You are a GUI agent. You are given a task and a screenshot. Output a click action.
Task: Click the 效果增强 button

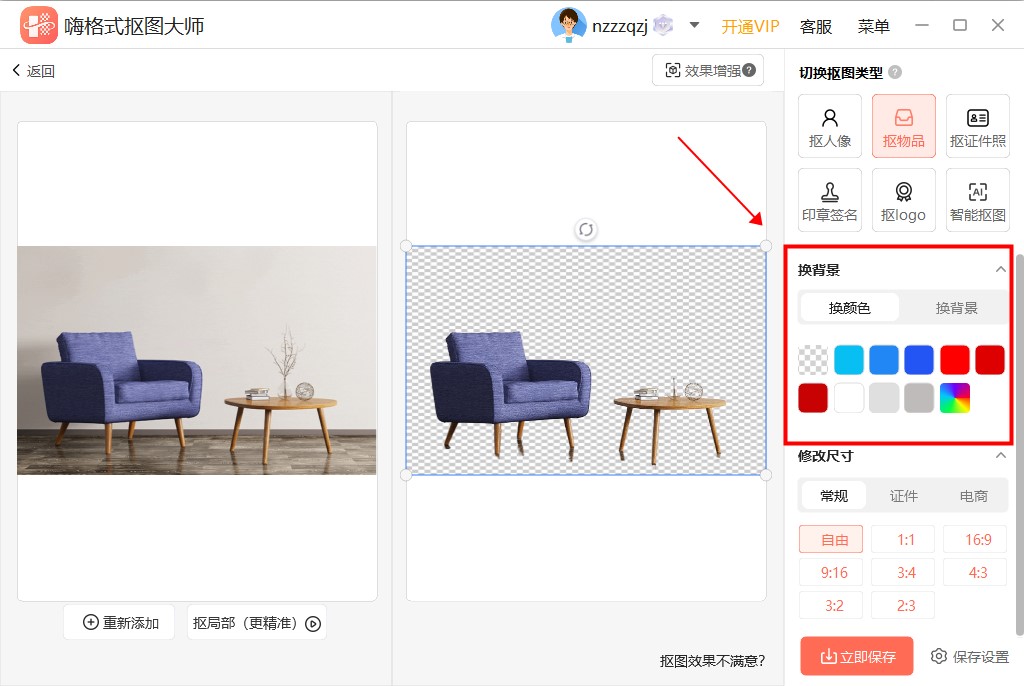click(708, 70)
